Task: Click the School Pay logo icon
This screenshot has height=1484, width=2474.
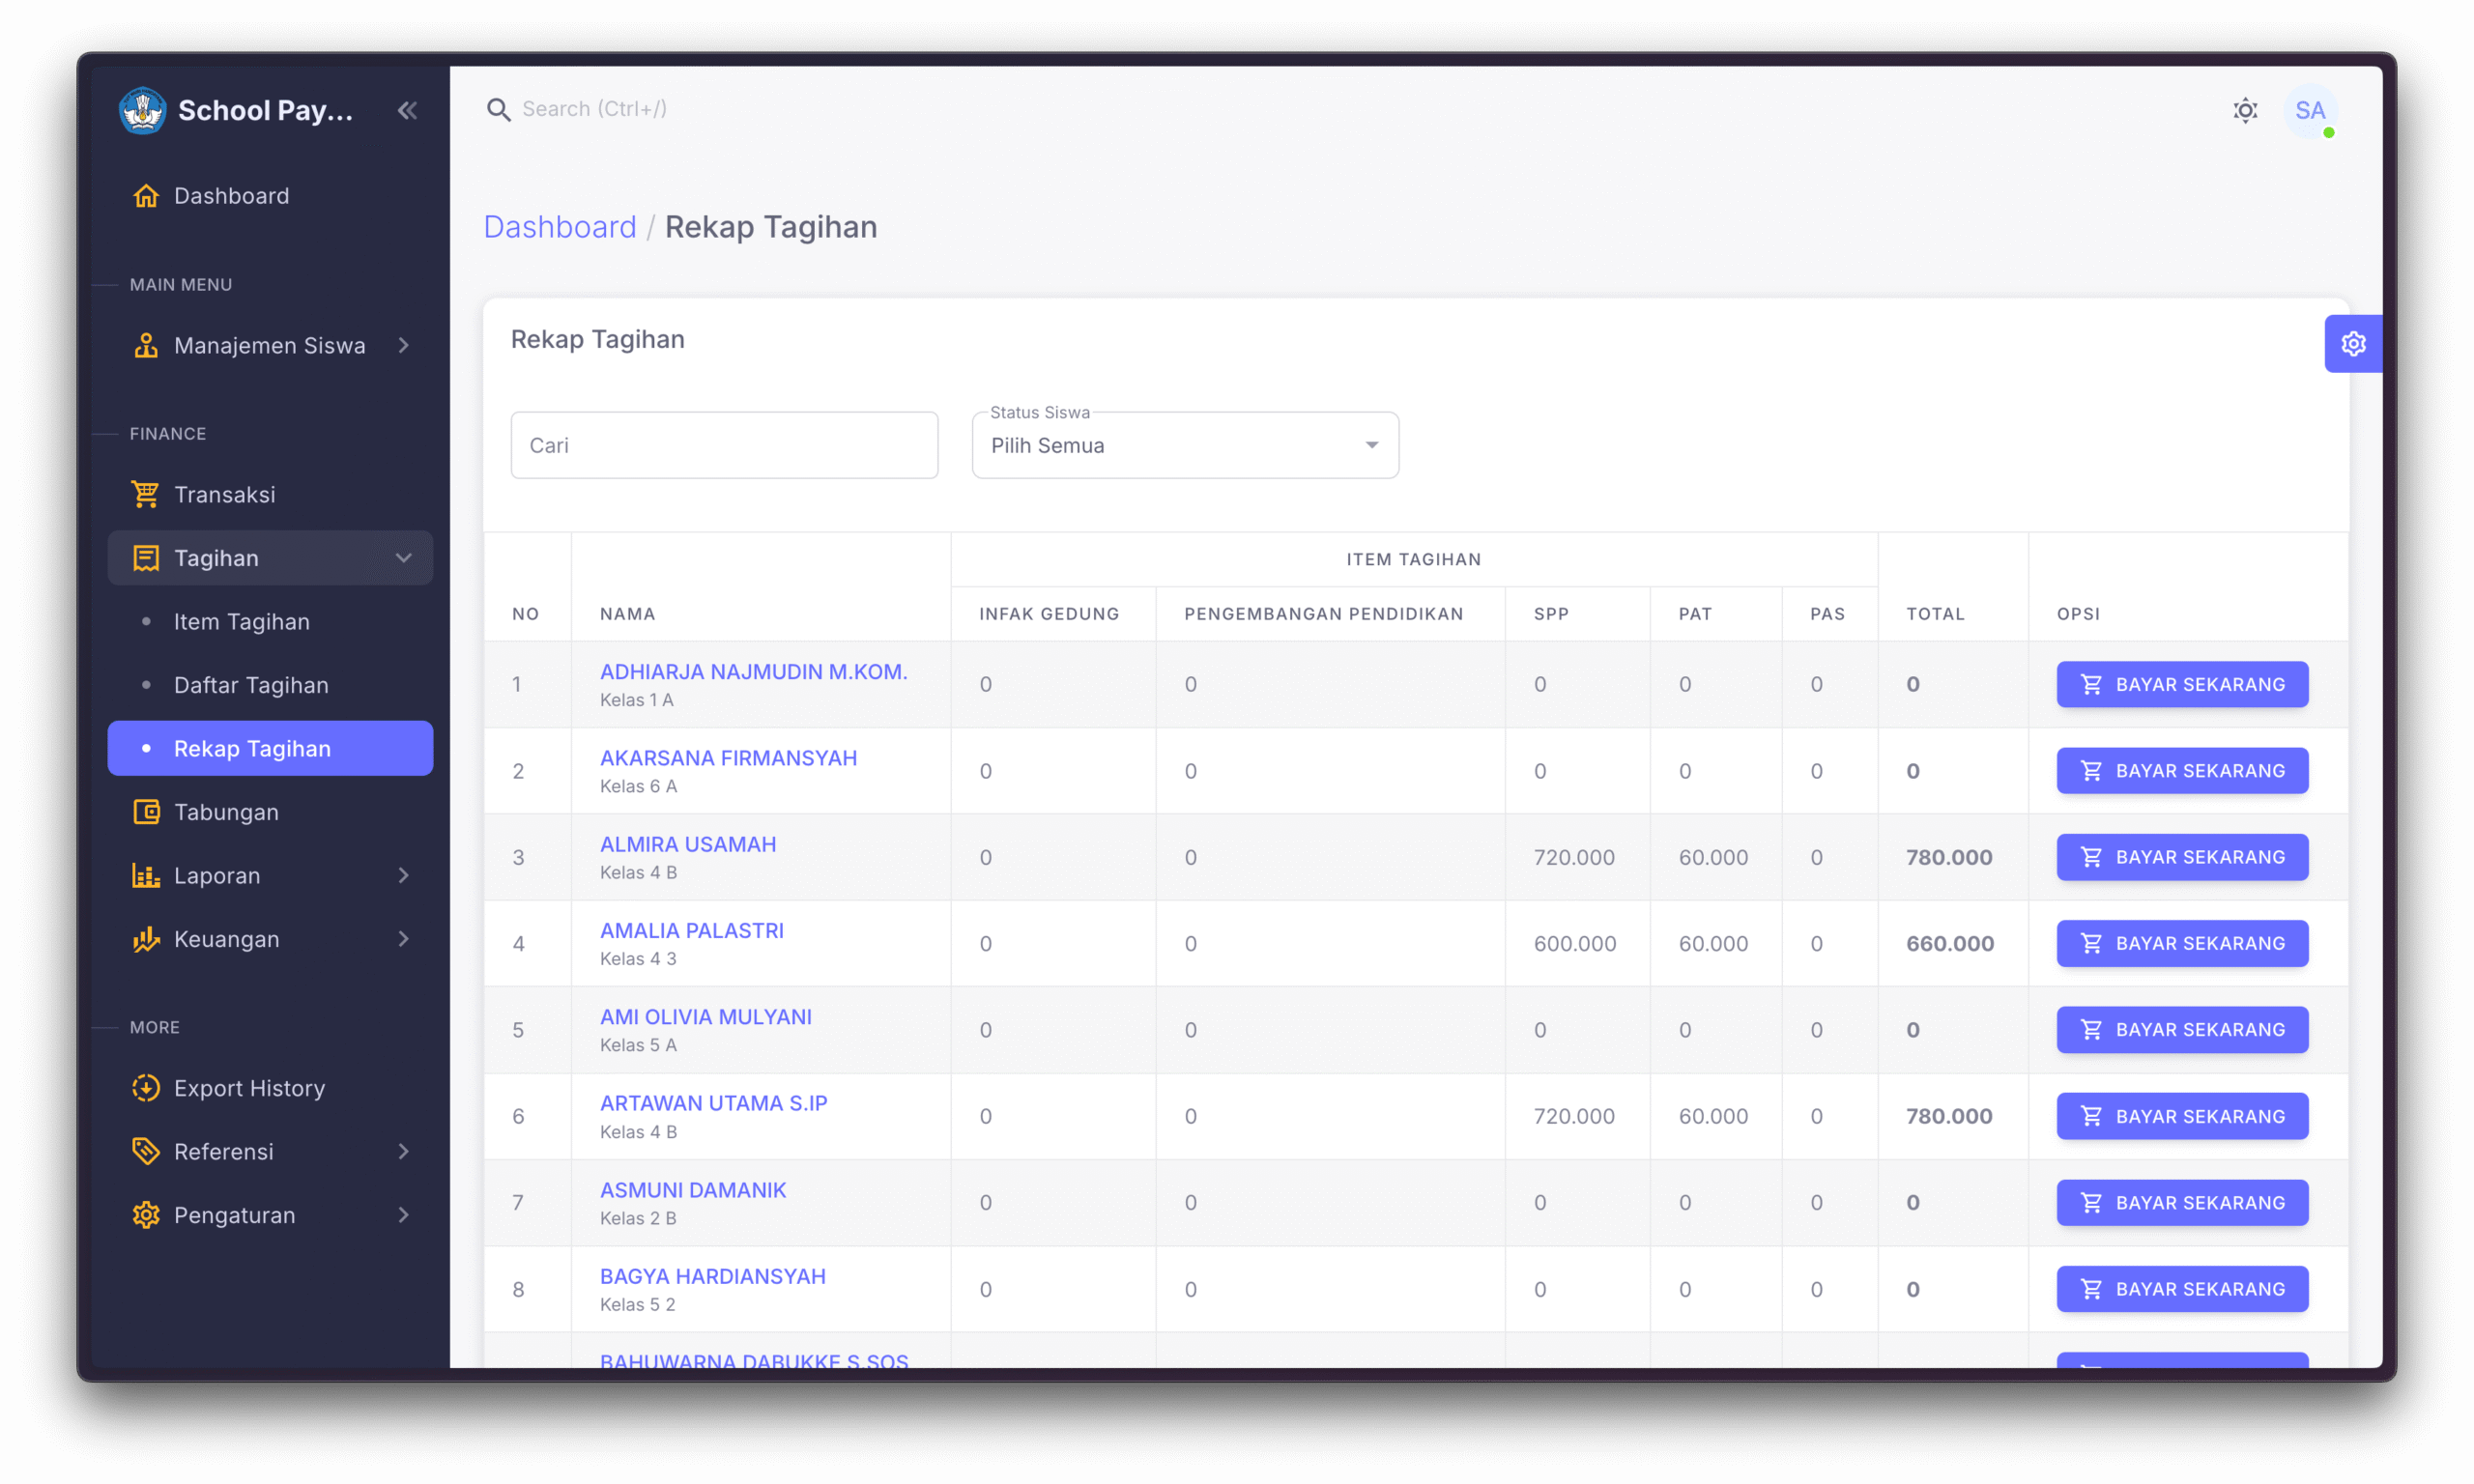Action: point(142,110)
